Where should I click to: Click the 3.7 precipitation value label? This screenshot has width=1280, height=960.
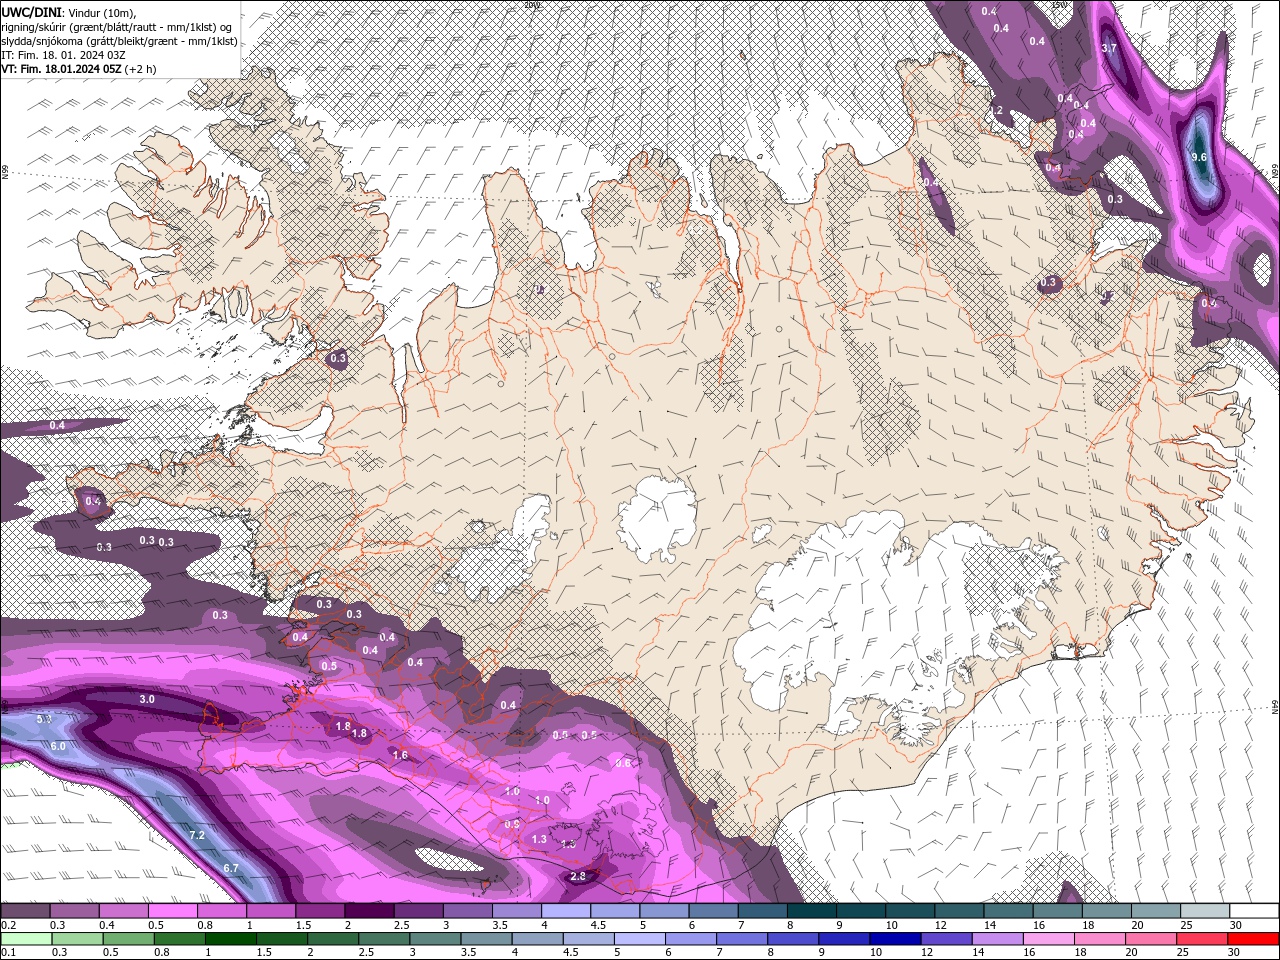click(x=1109, y=48)
